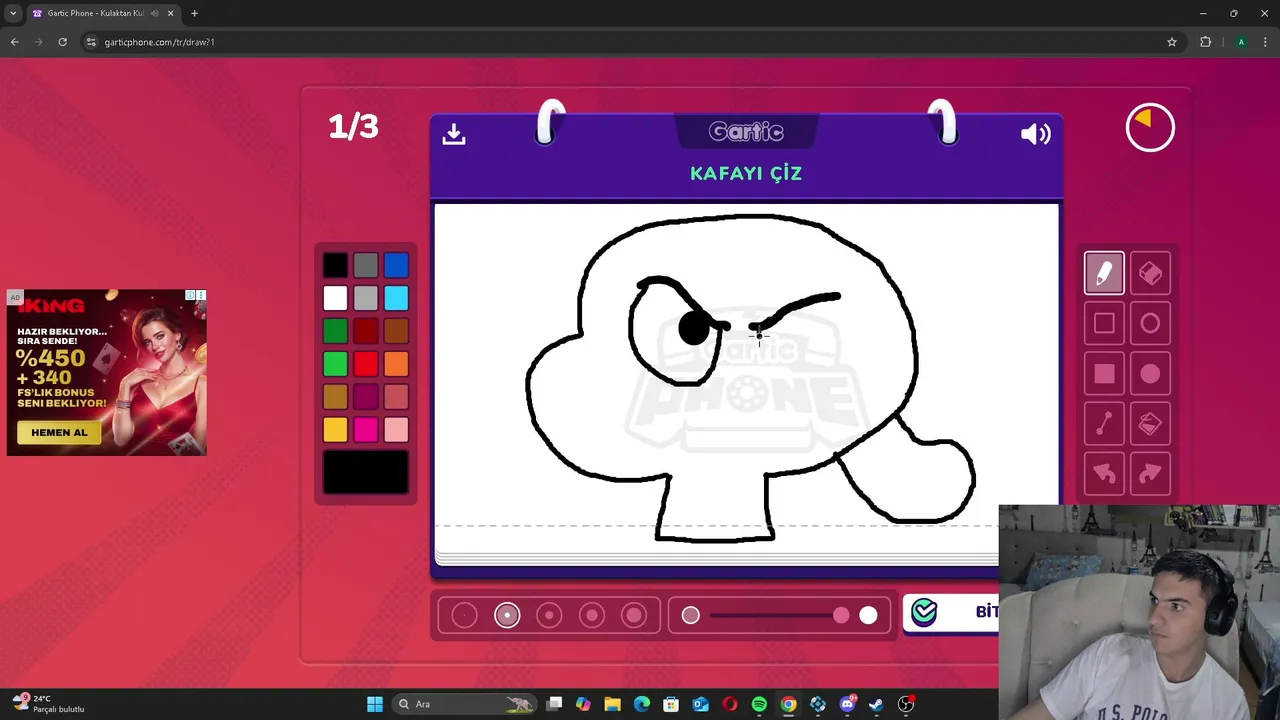The height and width of the screenshot is (720, 1280).
Task: Select the third brush size
Action: tap(549, 615)
